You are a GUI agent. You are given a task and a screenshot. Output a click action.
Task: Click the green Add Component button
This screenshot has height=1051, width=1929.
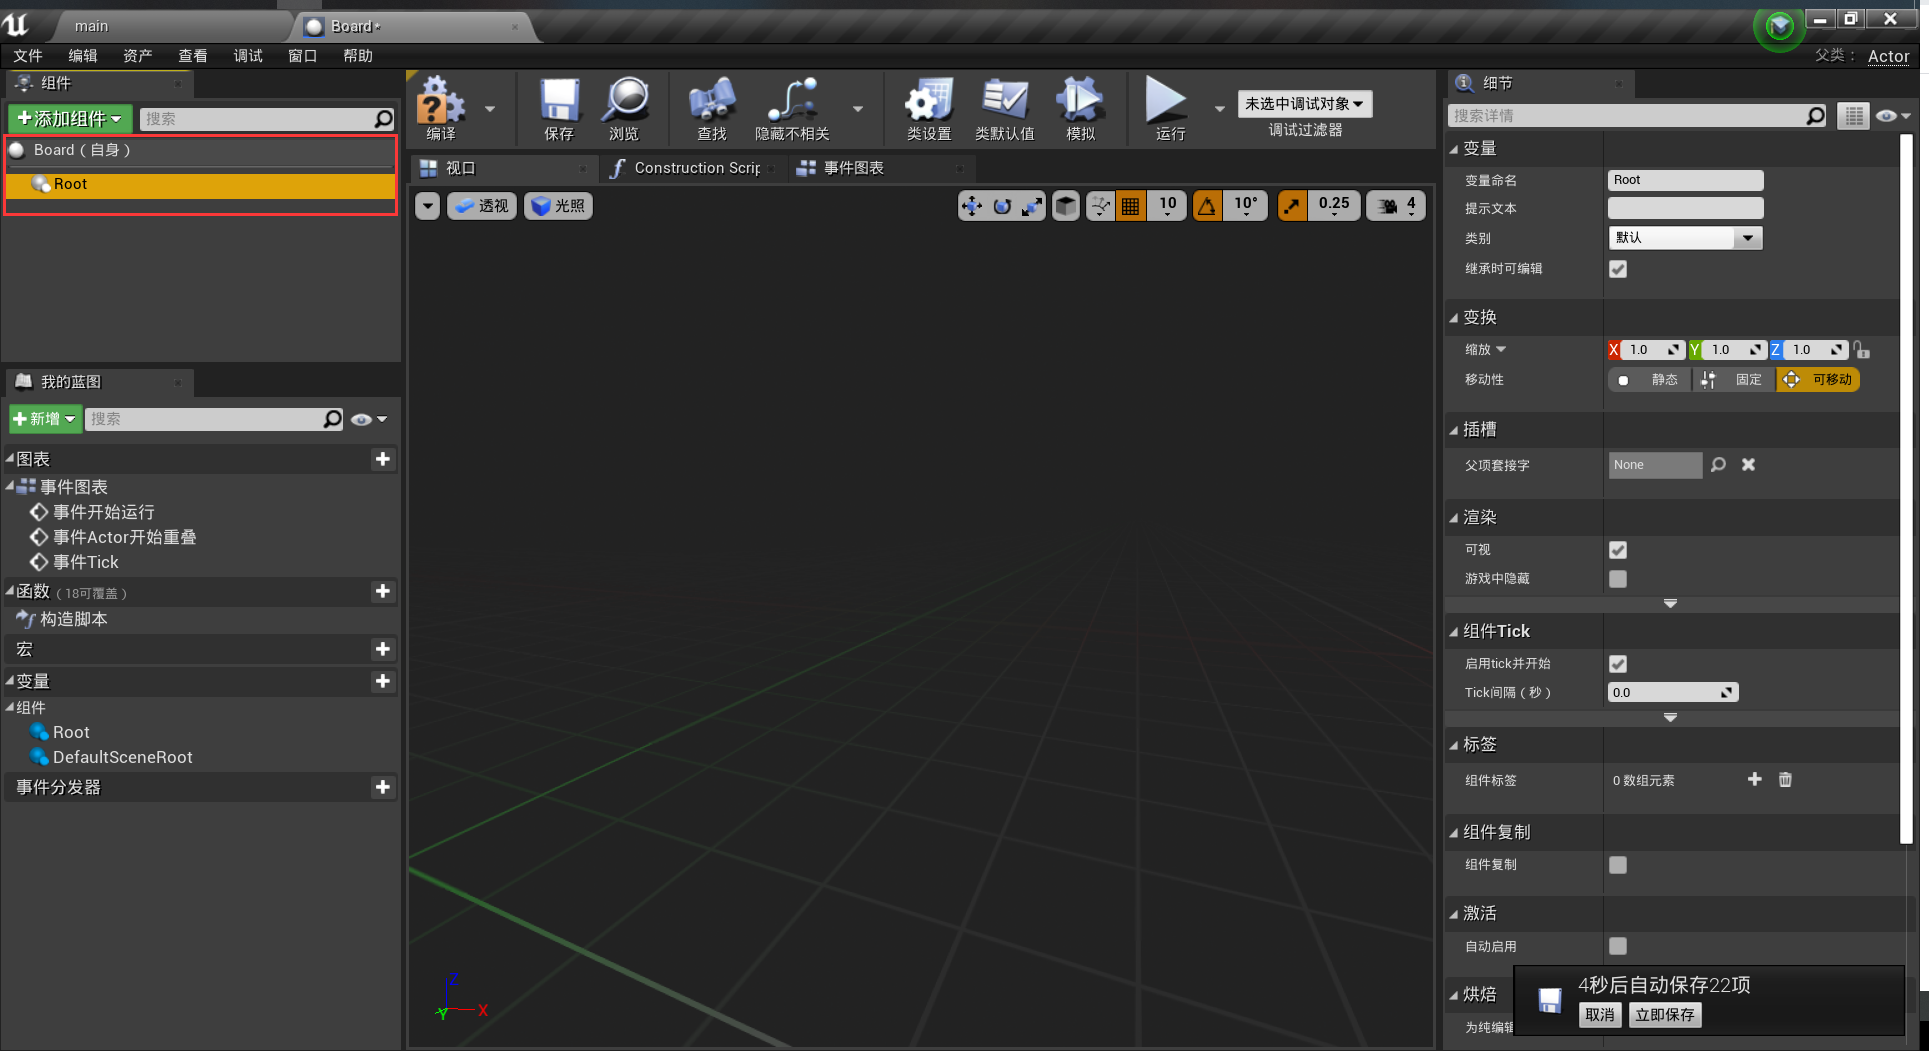click(70, 119)
